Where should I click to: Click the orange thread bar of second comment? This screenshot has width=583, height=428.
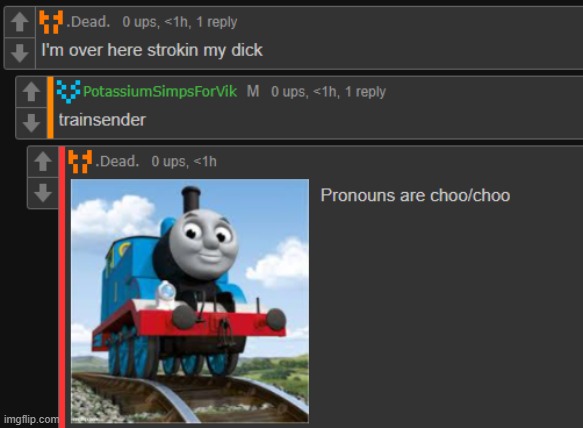point(51,107)
